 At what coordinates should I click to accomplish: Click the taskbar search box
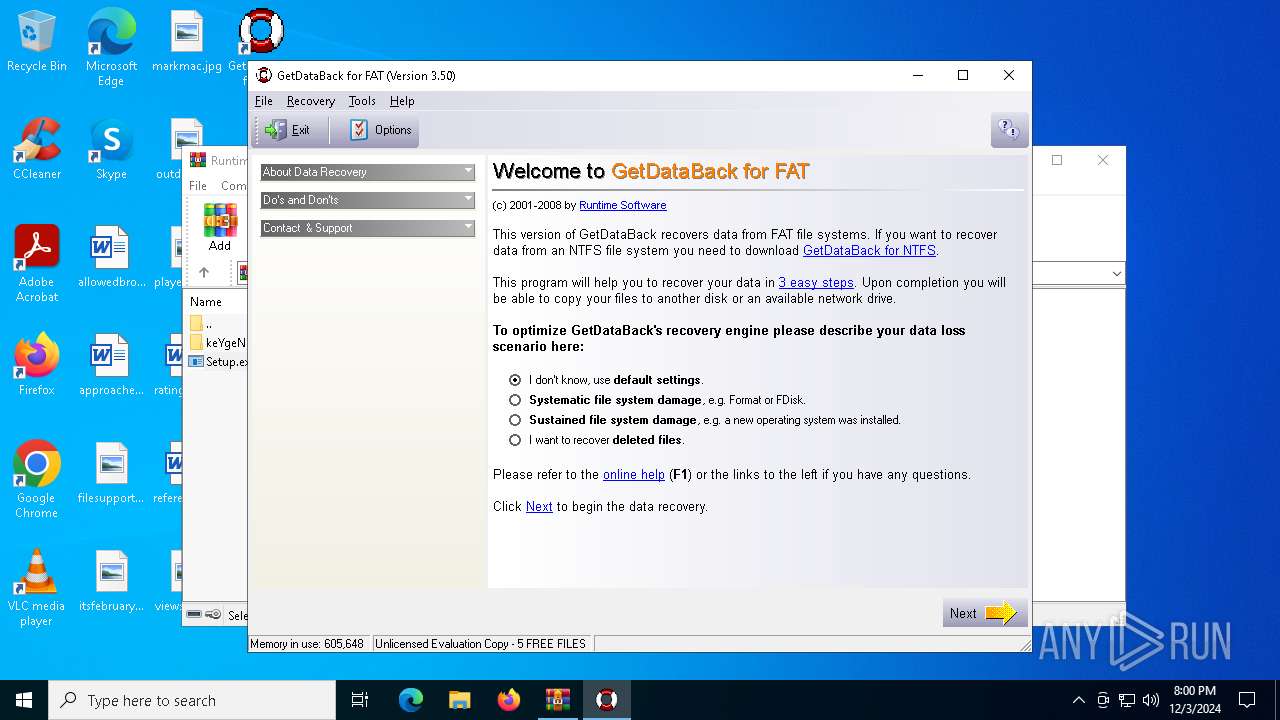tap(192, 700)
